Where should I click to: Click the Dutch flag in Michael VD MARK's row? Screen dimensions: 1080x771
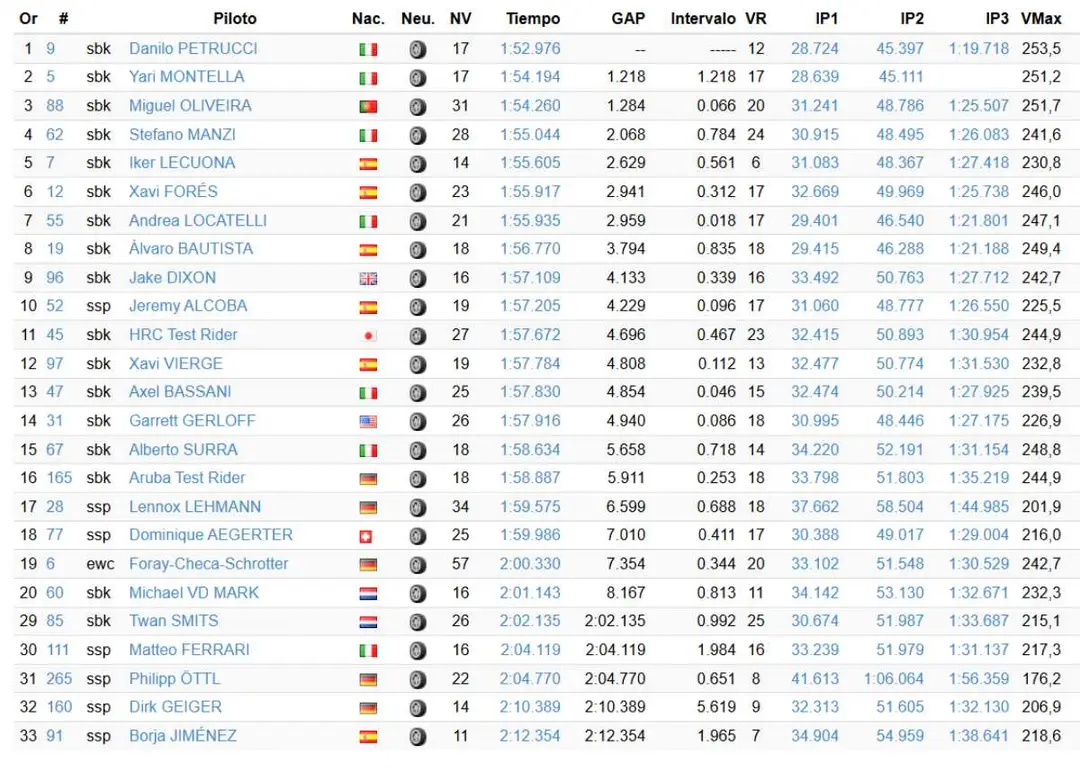pyautogui.click(x=368, y=593)
